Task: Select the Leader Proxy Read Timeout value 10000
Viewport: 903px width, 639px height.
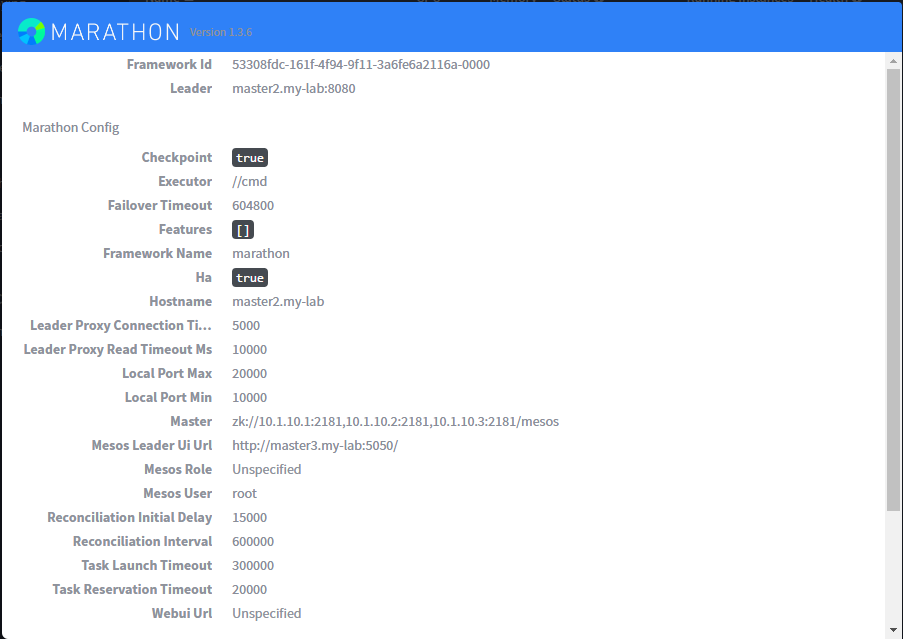Action: 249,349
